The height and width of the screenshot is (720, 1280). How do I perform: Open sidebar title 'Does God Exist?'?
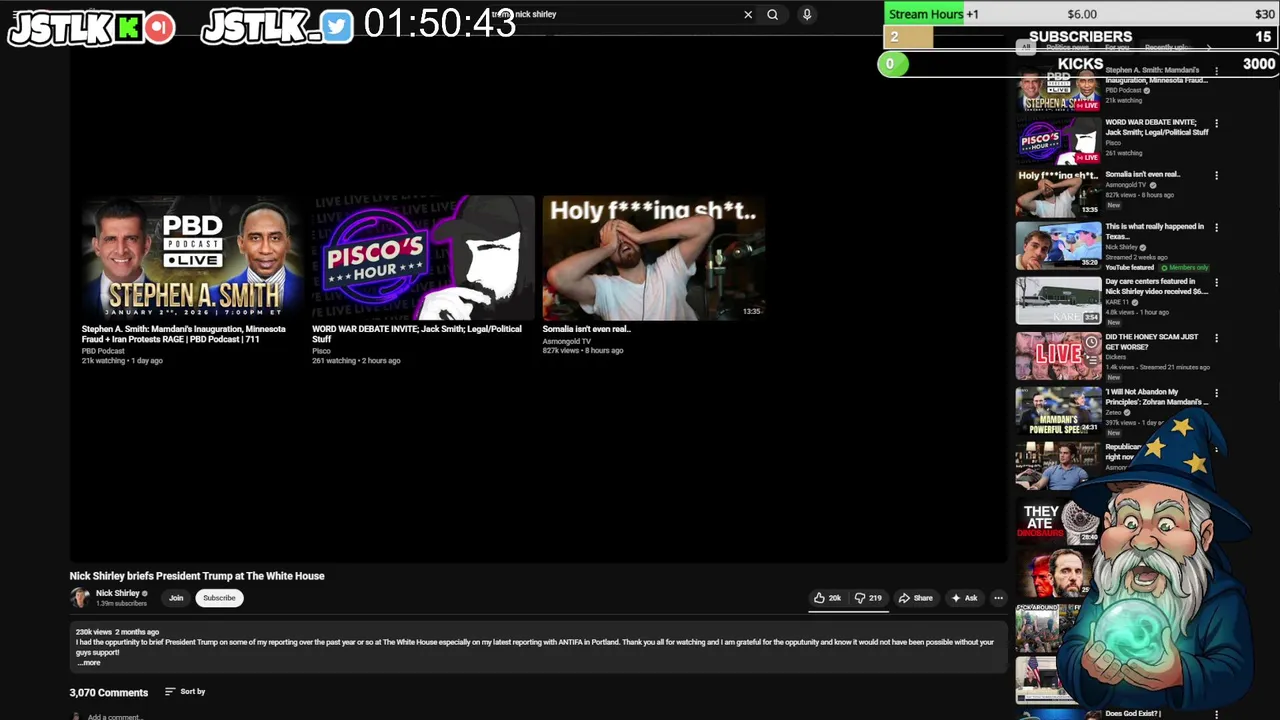click(x=1133, y=714)
